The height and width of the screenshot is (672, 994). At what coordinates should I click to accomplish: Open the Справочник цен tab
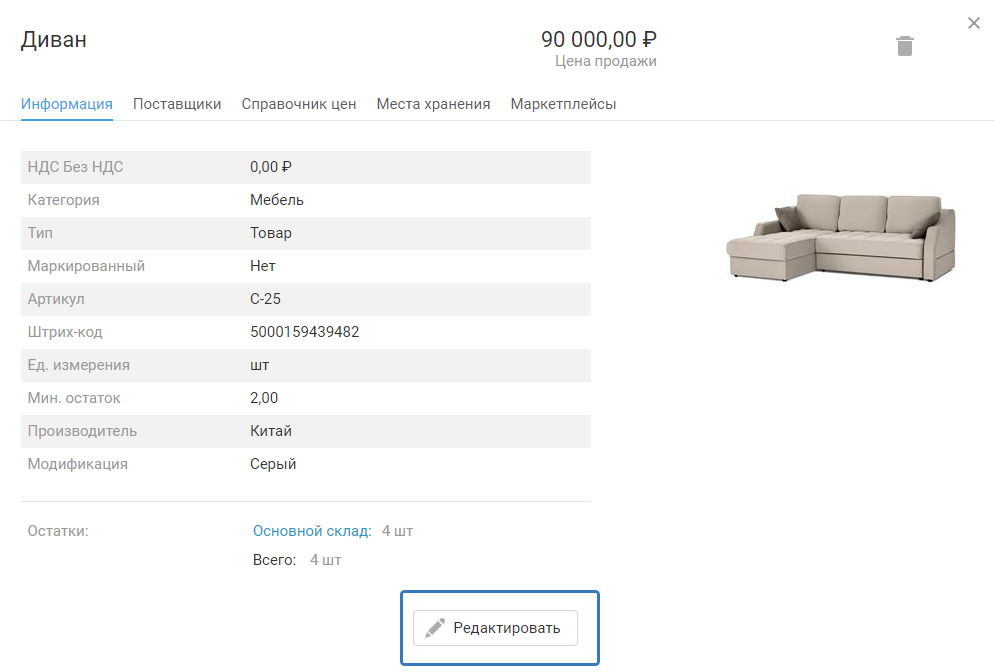(x=299, y=104)
